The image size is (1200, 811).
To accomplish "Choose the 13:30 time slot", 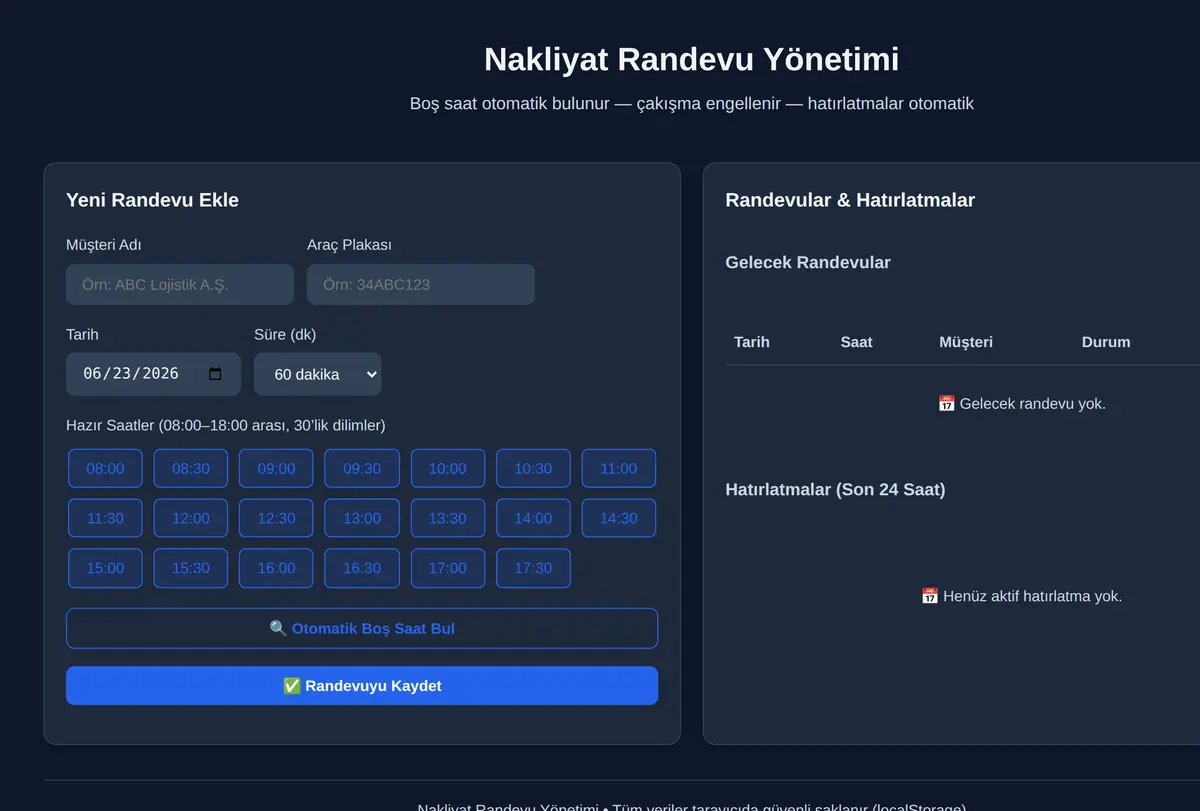I will click(x=448, y=518).
